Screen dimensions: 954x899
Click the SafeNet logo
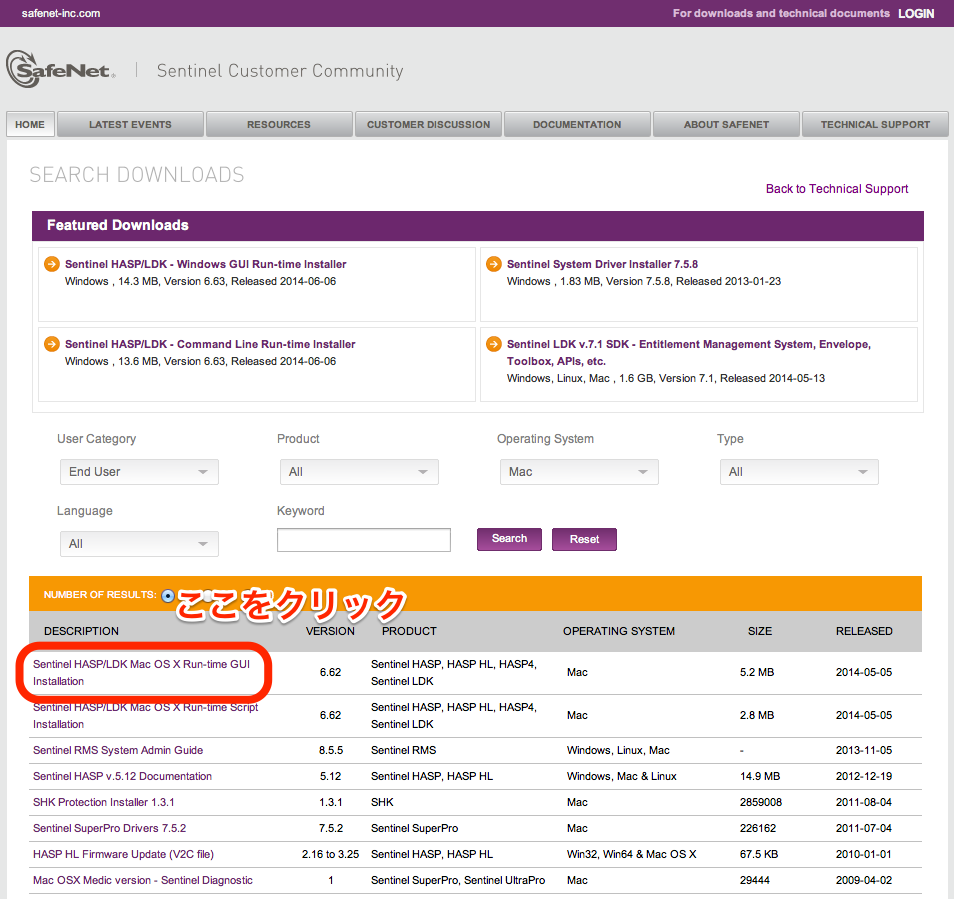60,69
